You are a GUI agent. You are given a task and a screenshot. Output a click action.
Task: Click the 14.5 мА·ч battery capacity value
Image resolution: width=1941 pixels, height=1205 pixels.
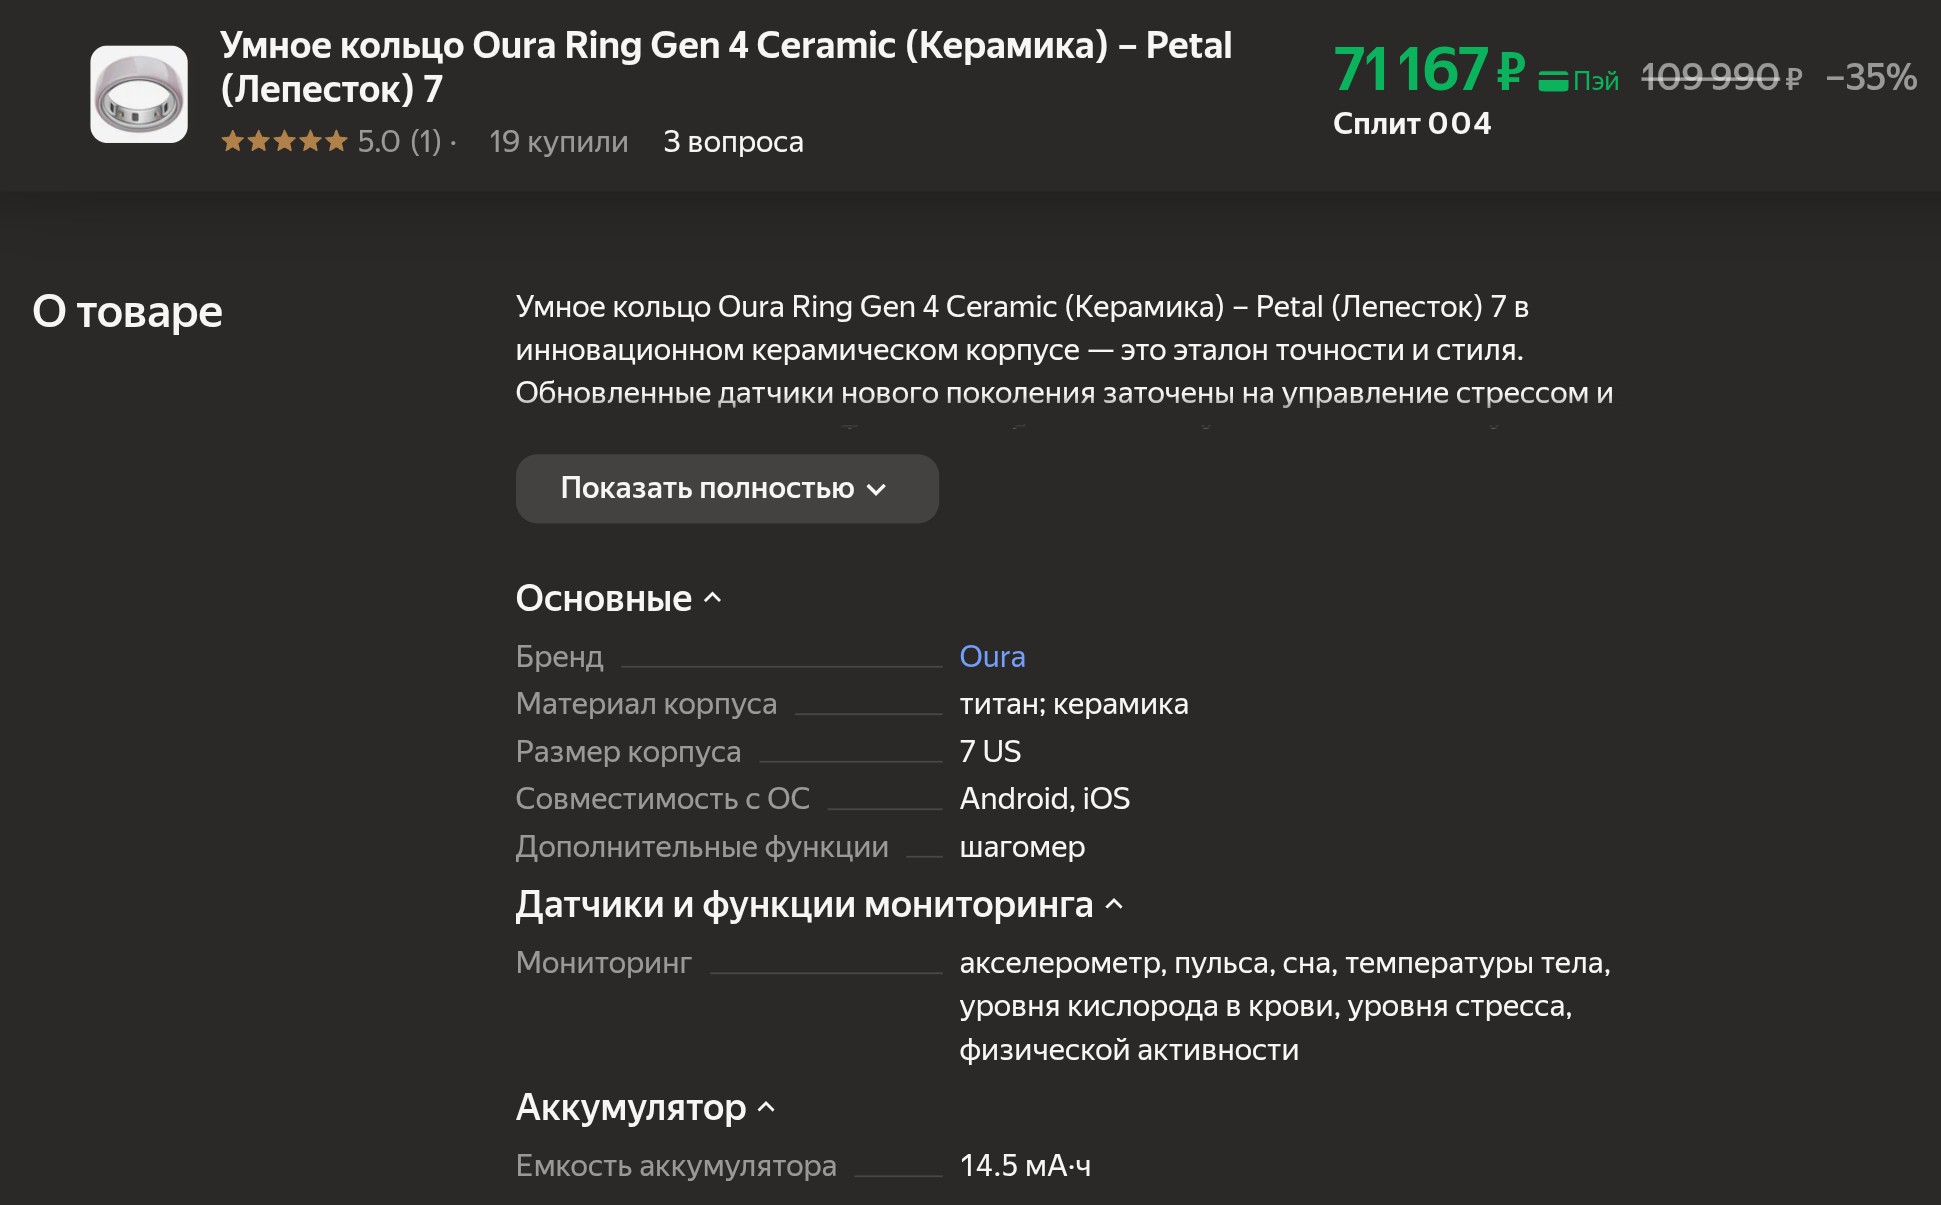point(1025,1165)
